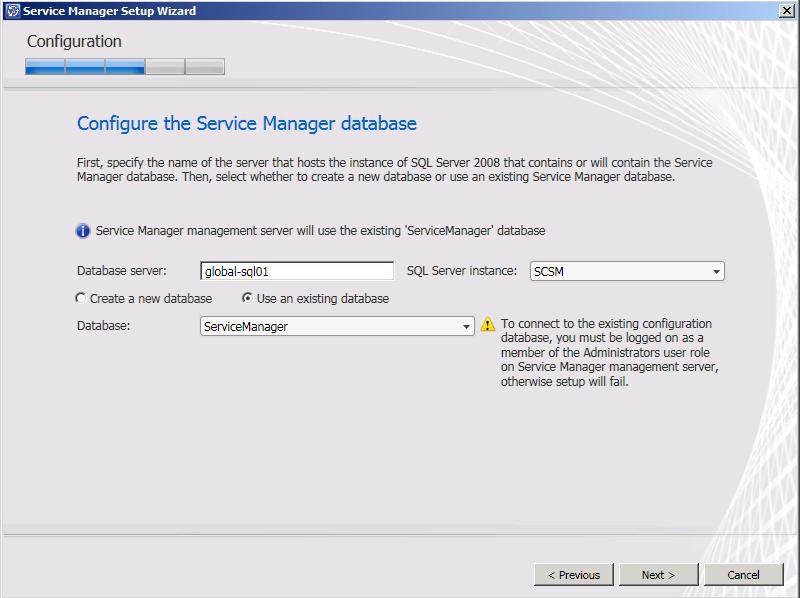Screen dimensions: 800x598
Task: Go back with the Previous button
Action: click(574, 575)
